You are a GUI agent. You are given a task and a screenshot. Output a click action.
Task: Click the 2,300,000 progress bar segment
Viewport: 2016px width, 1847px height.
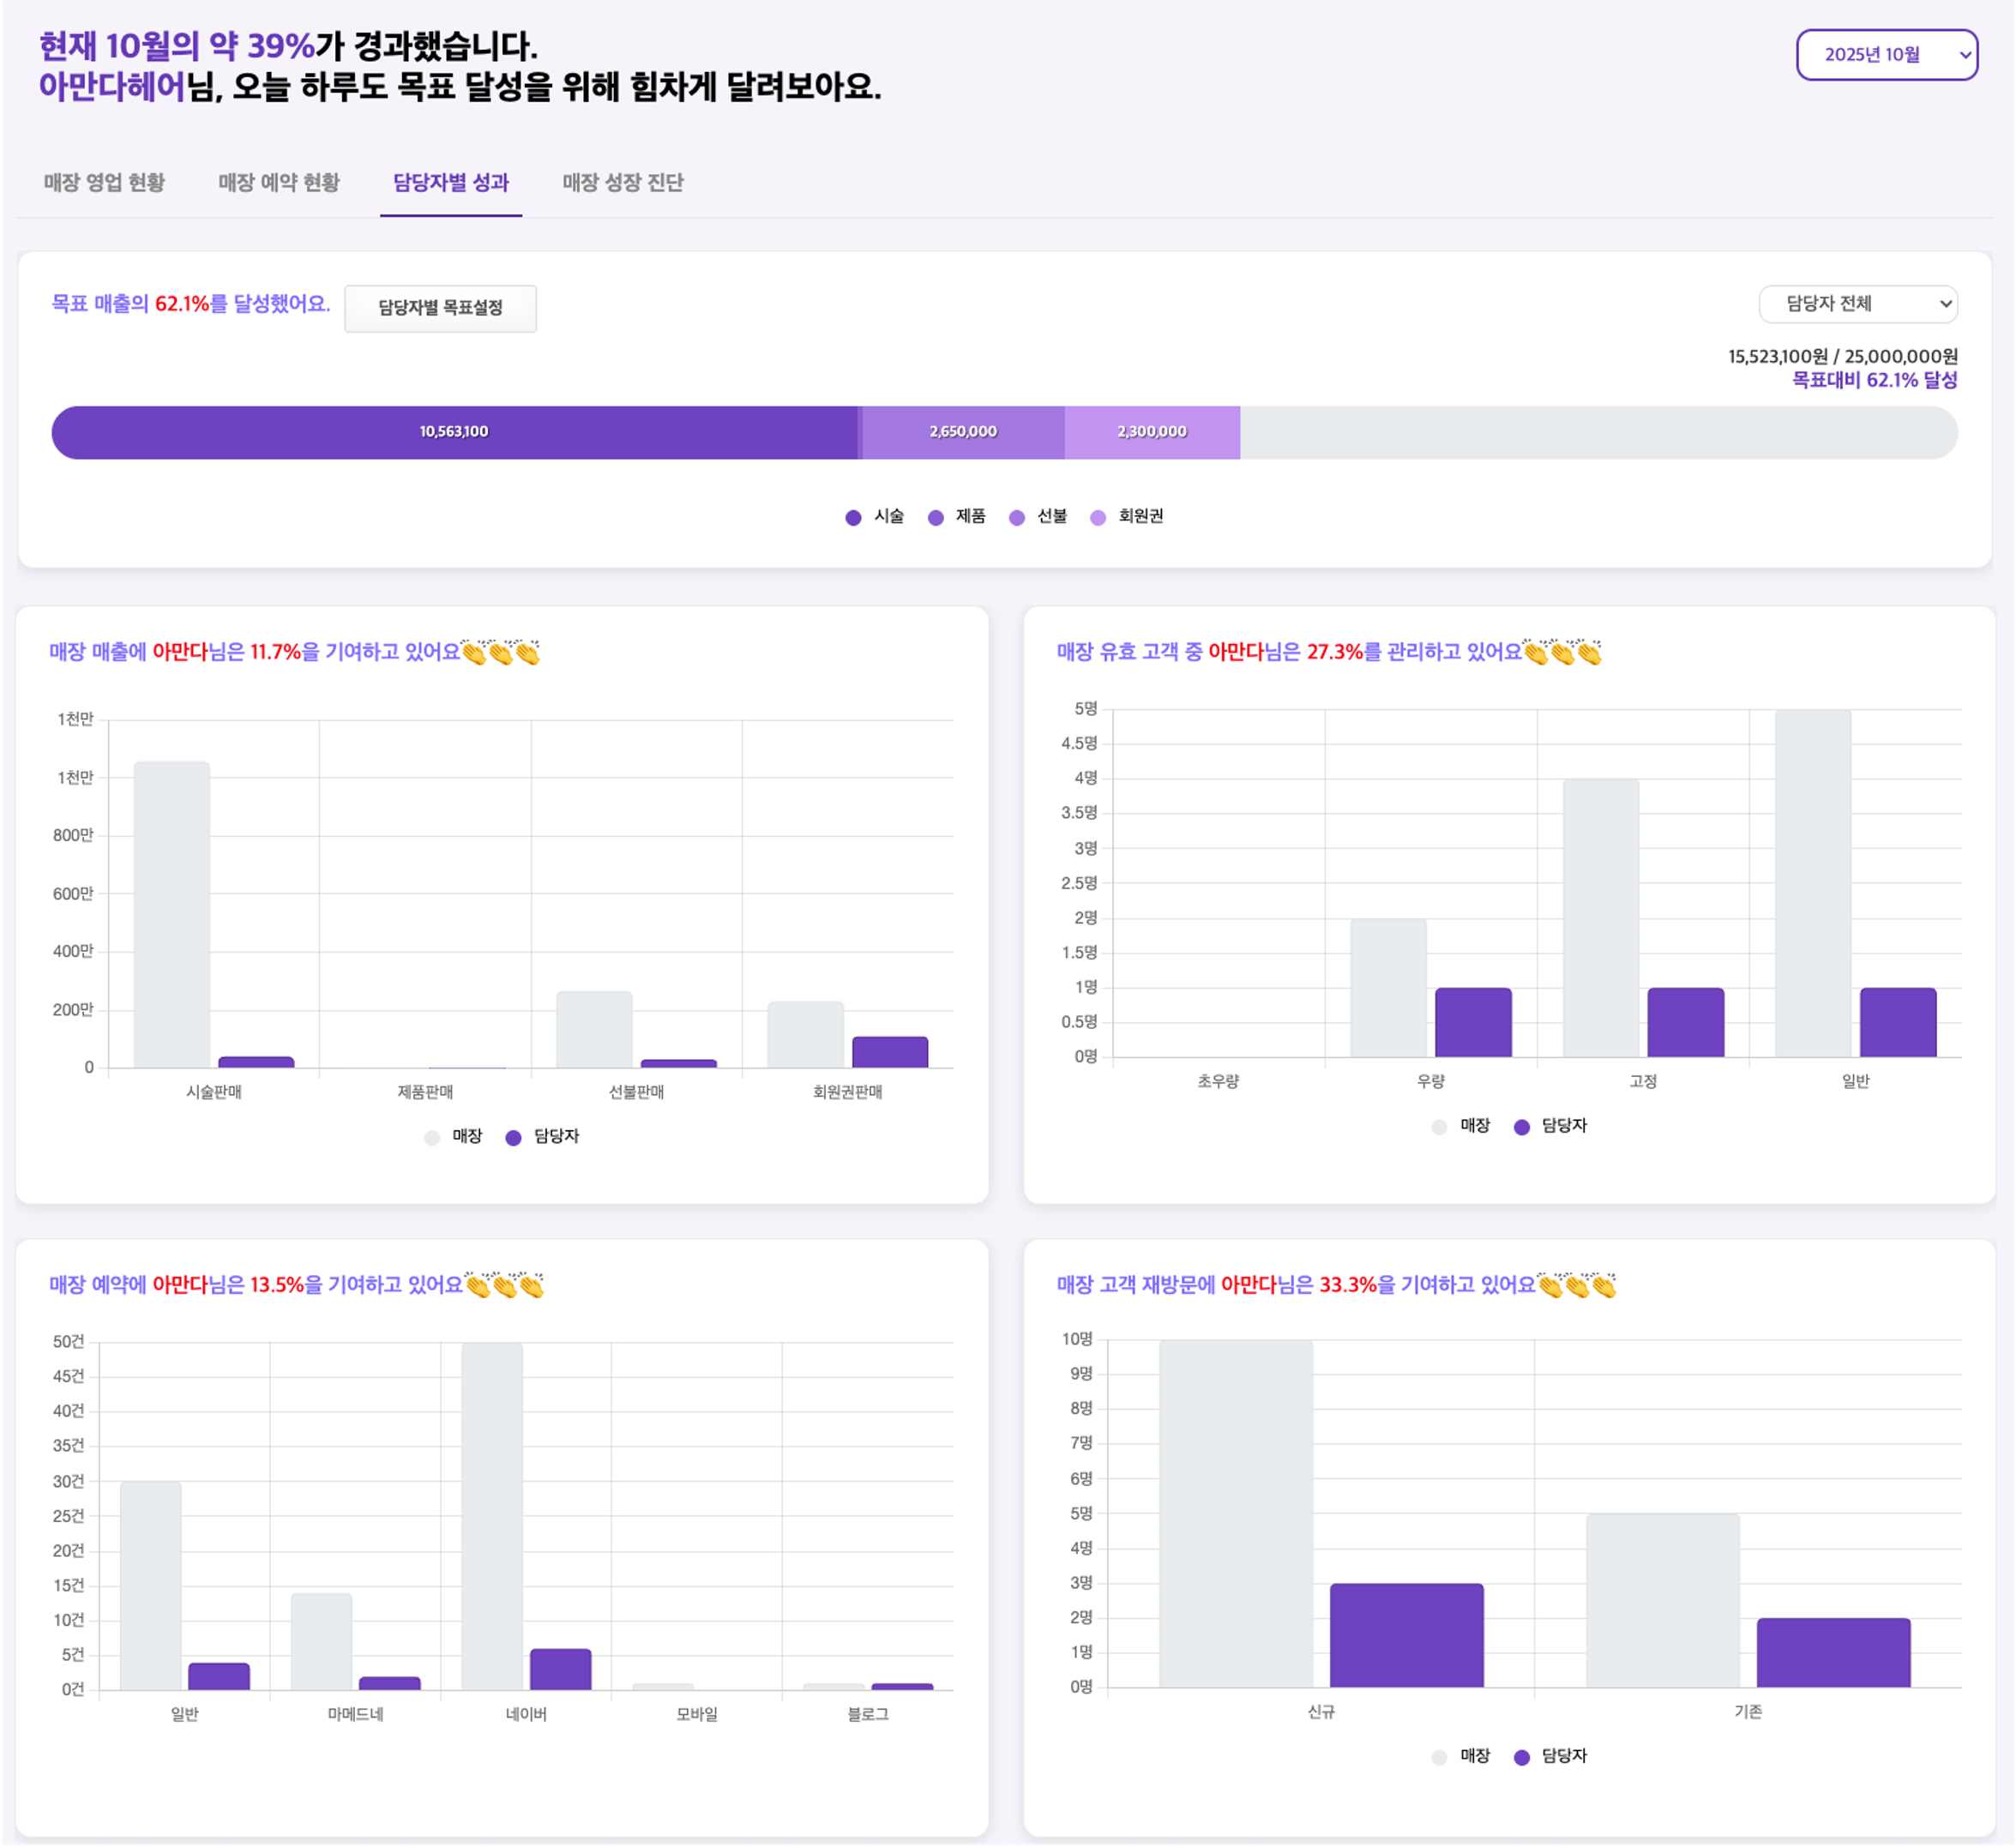pos(1152,432)
